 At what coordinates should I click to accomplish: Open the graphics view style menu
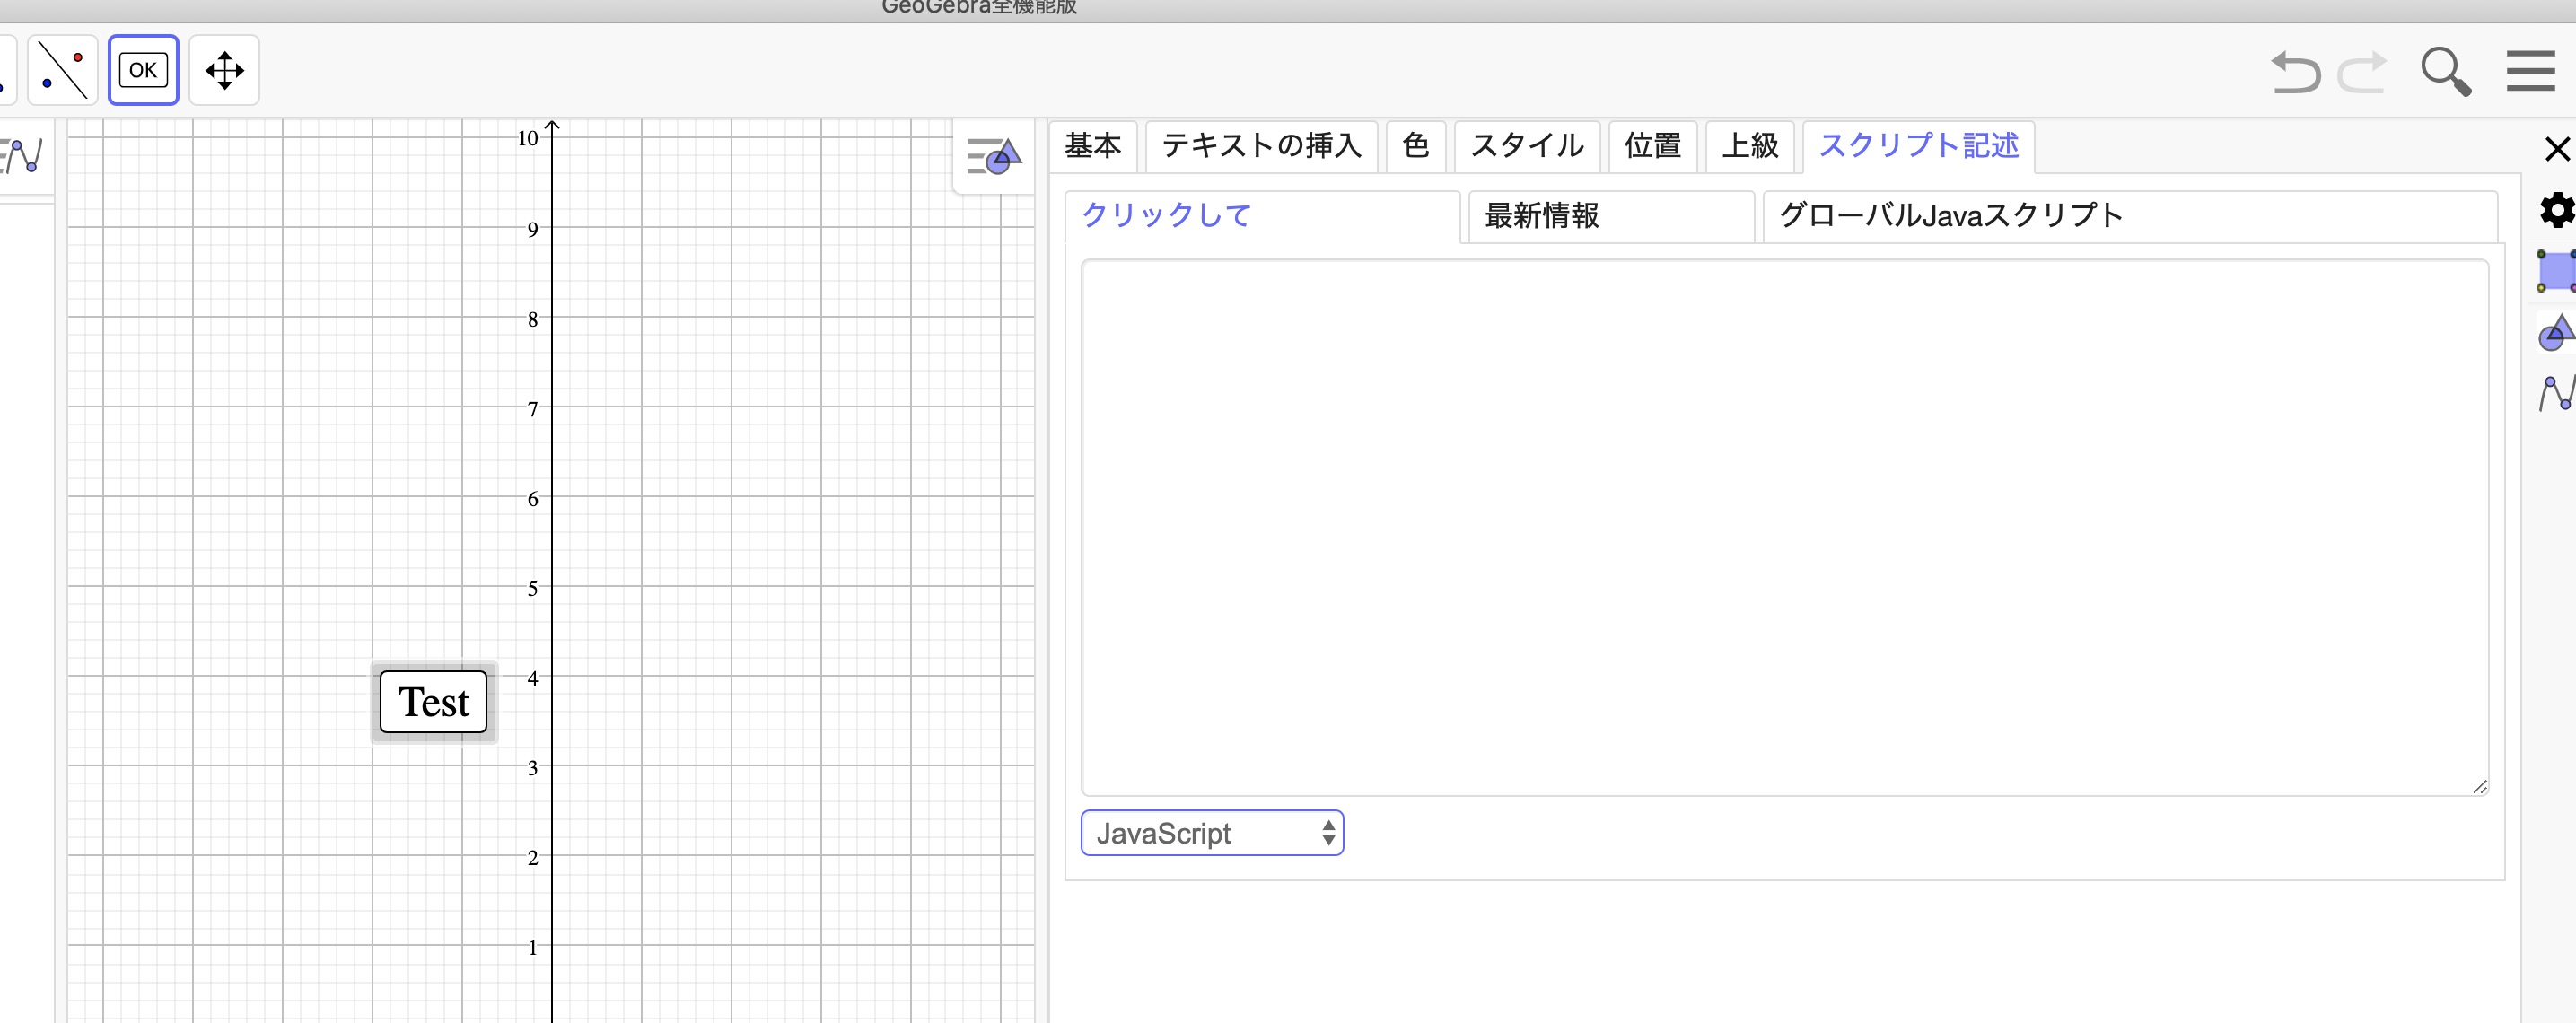point(993,157)
